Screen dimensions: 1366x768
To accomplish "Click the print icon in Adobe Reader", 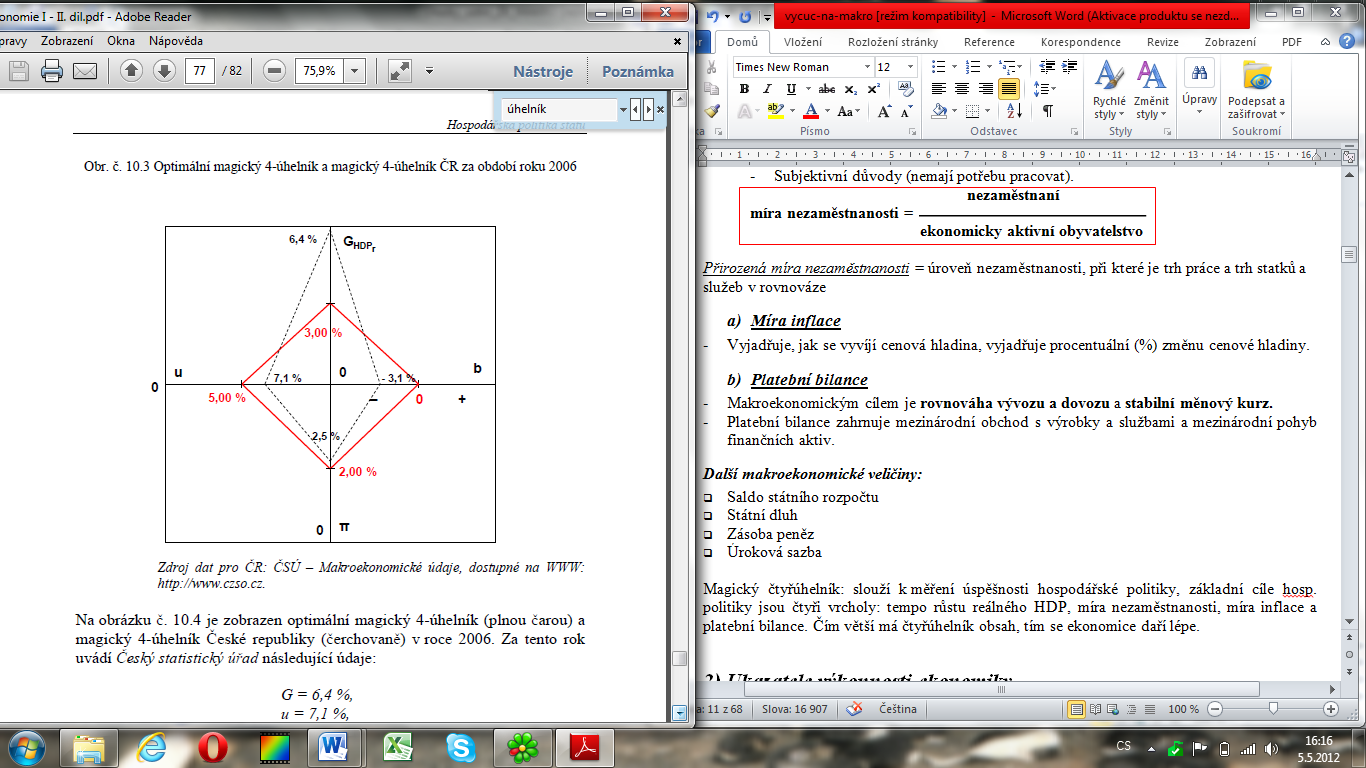I will [52, 71].
